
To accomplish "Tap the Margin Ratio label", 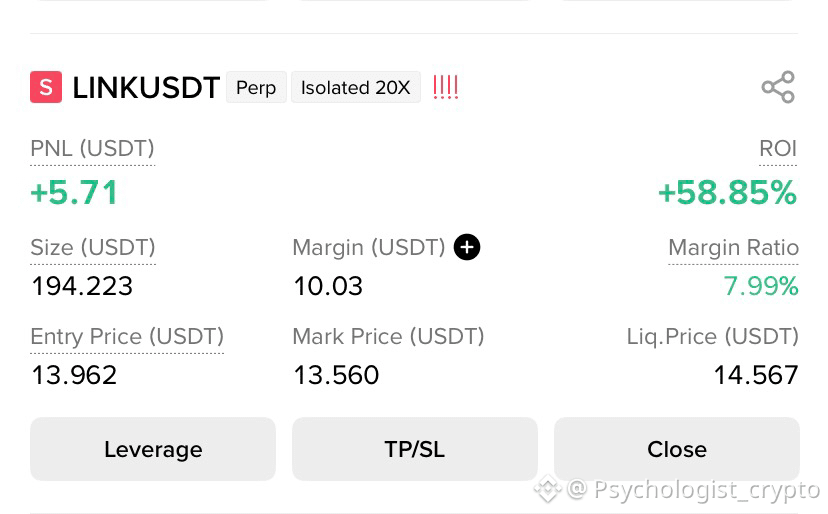I will (733, 248).
